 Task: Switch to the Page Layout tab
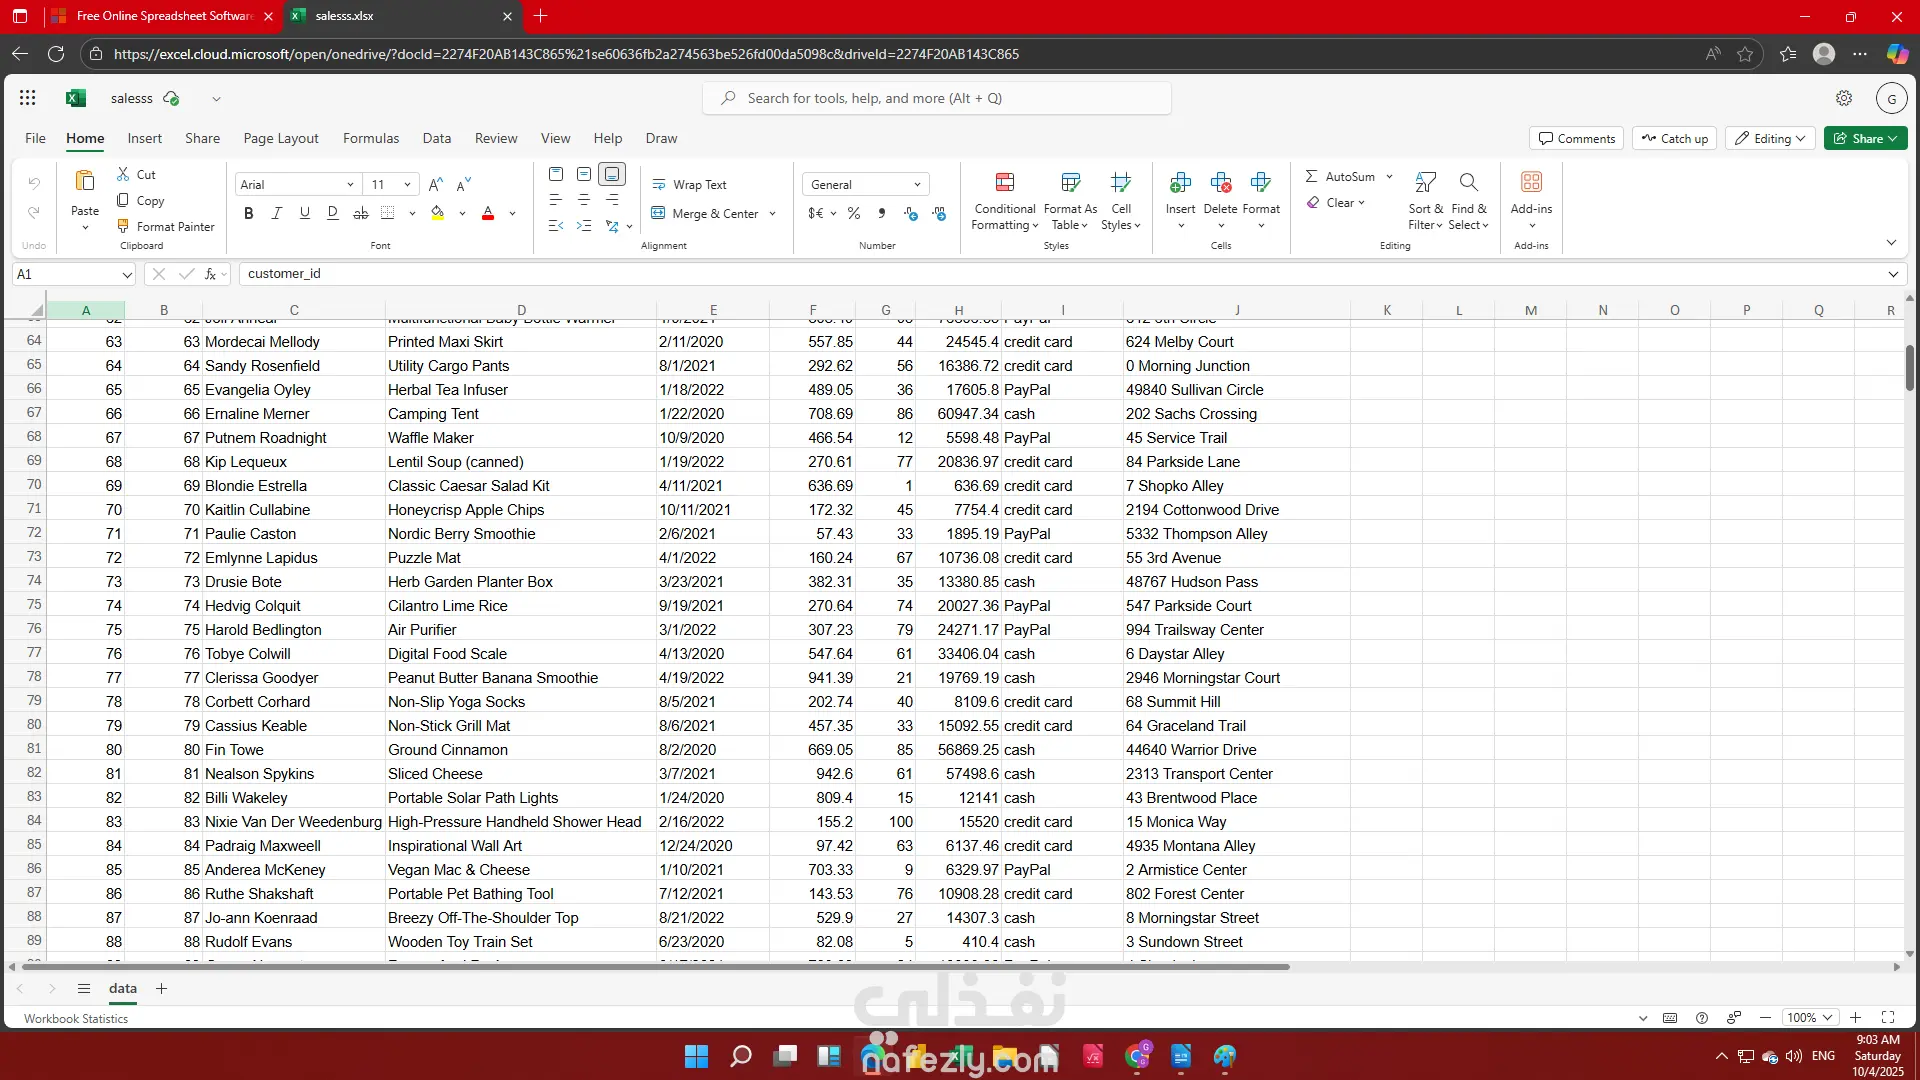pyautogui.click(x=280, y=138)
